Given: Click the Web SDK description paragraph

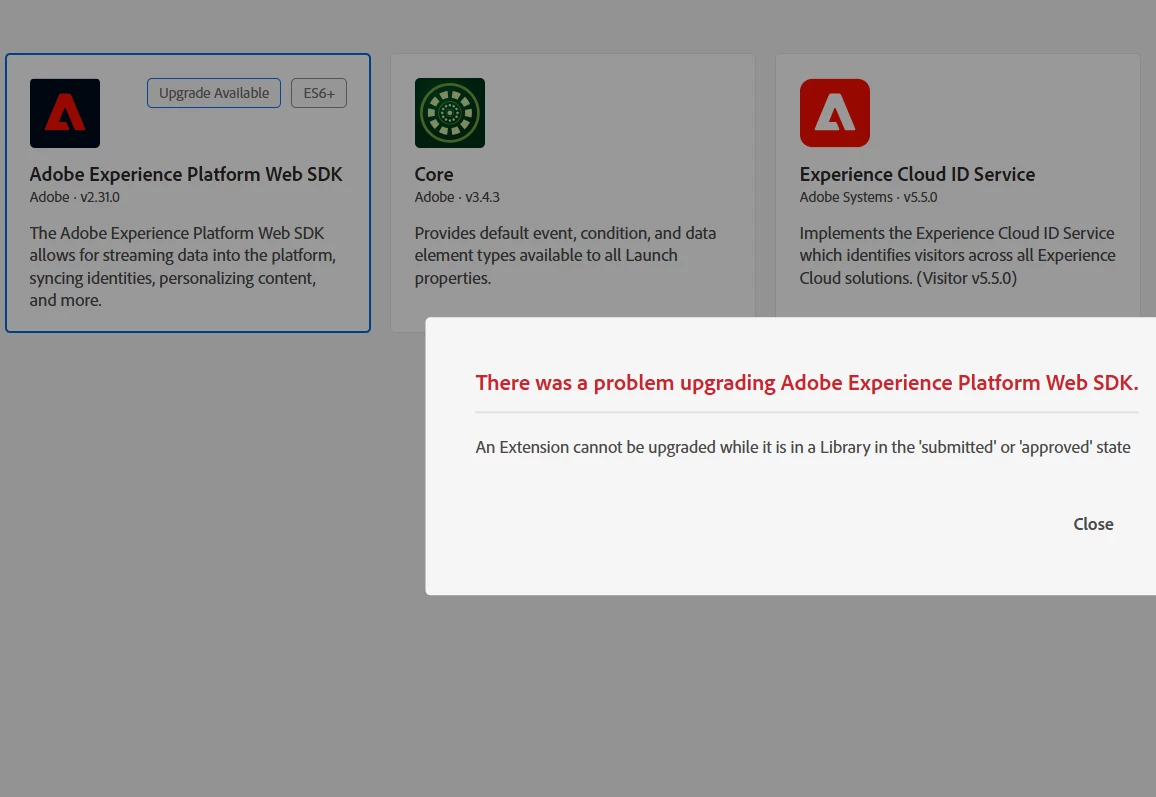Looking at the screenshot, I should pyautogui.click(x=183, y=266).
